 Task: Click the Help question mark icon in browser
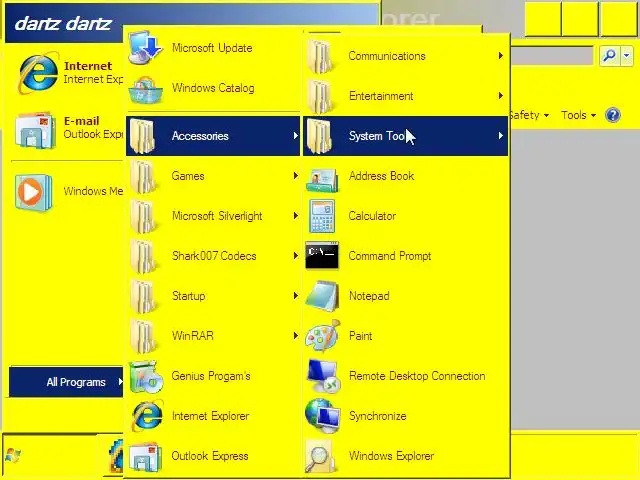(613, 115)
